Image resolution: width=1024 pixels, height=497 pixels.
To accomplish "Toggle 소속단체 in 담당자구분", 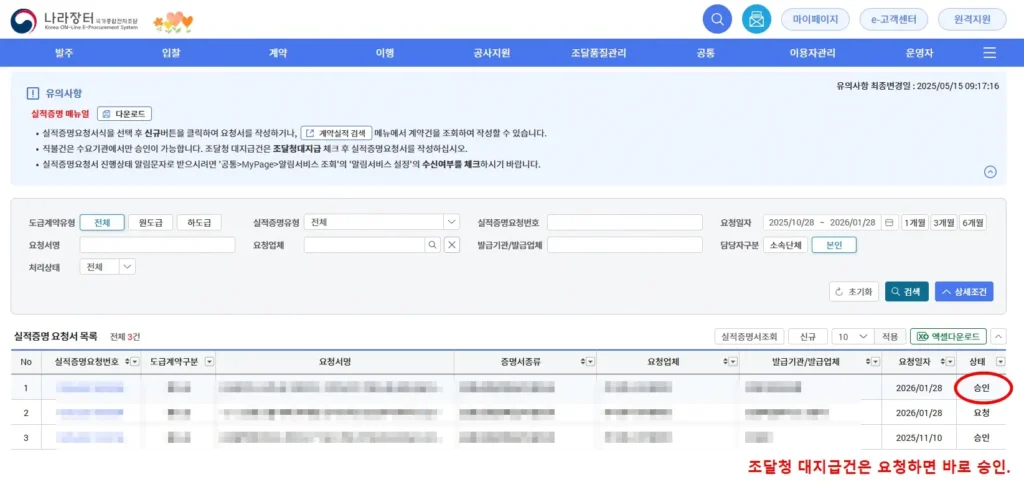I will [x=785, y=245].
